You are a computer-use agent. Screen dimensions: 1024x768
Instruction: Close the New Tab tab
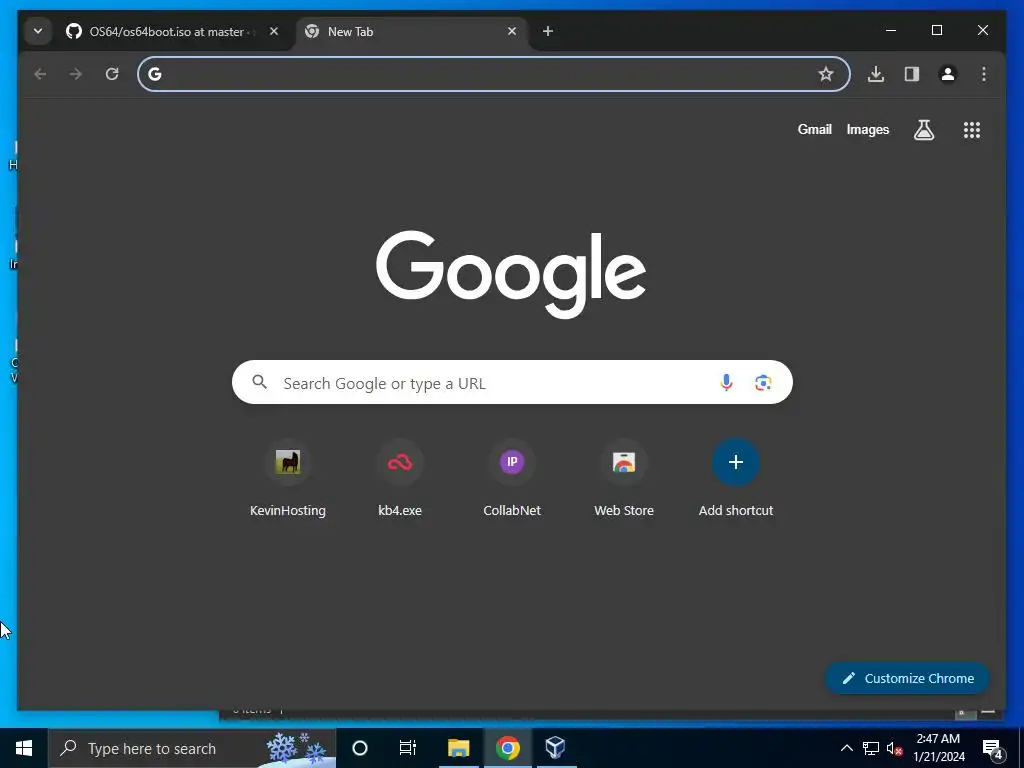click(x=512, y=31)
